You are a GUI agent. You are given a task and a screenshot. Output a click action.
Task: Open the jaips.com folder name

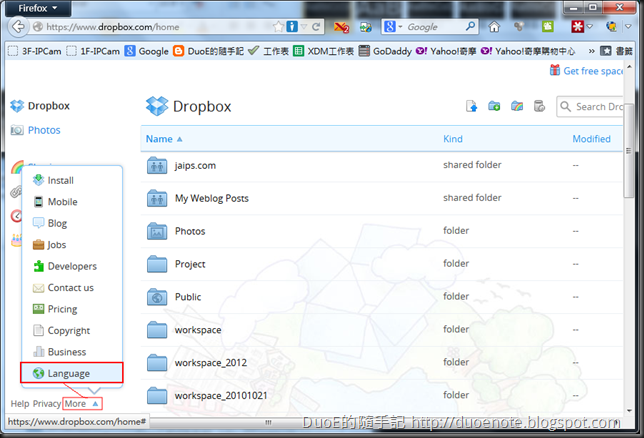(195, 166)
